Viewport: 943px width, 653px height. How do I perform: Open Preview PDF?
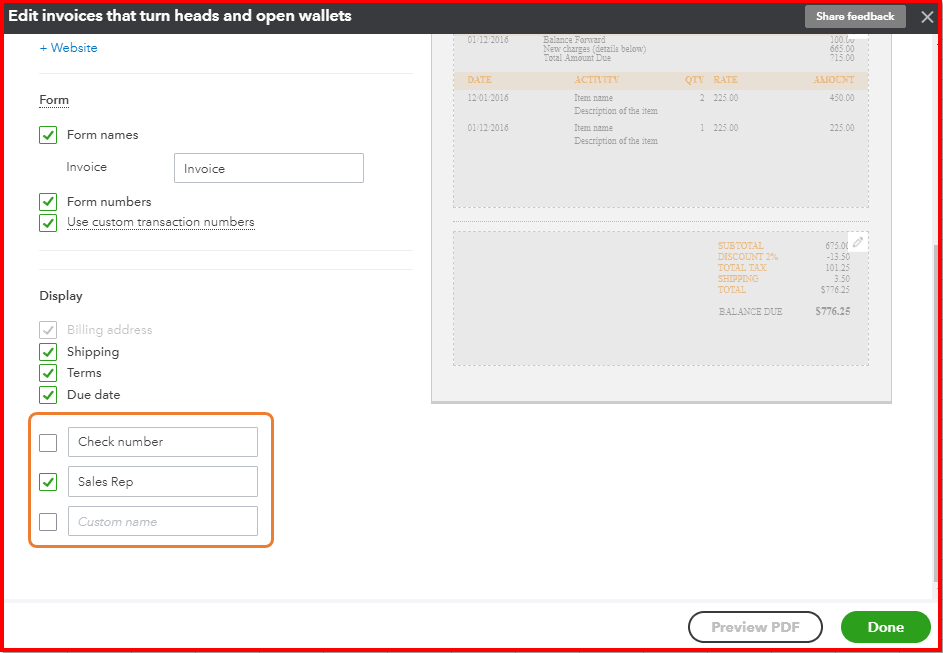[755, 627]
